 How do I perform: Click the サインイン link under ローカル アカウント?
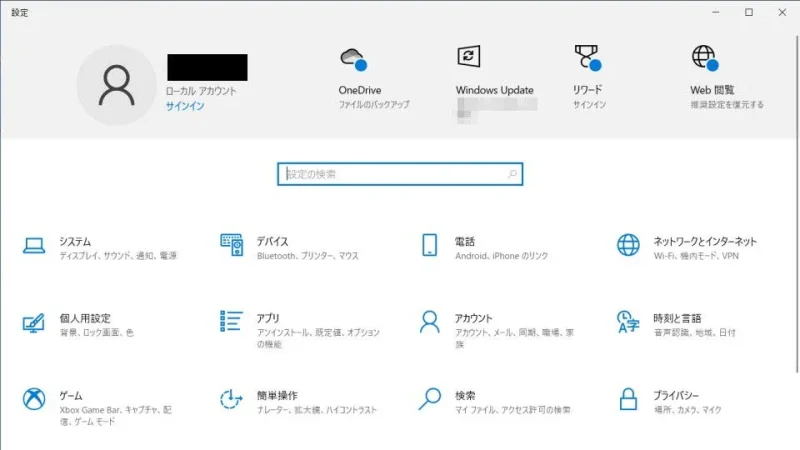click(185, 105)
